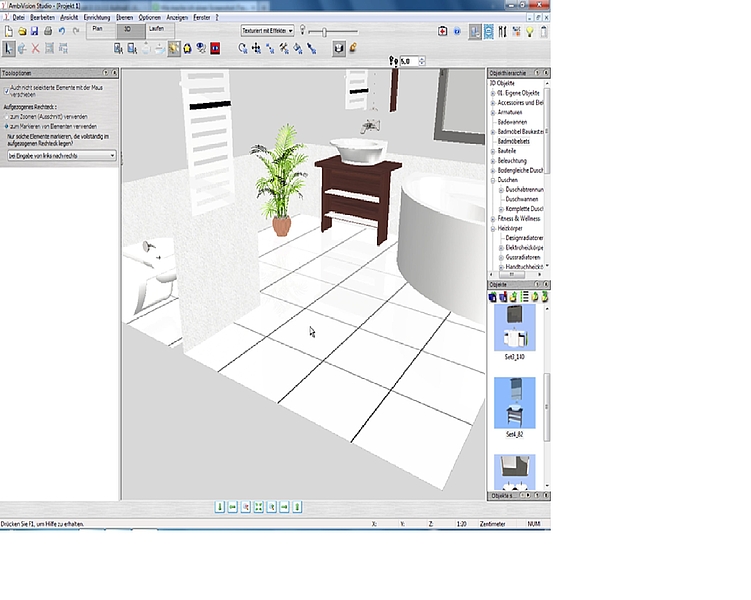Select 'zum Markieren von Elementen verwenden' option
This screenshot has width=751, height=600.
[6, 126]
